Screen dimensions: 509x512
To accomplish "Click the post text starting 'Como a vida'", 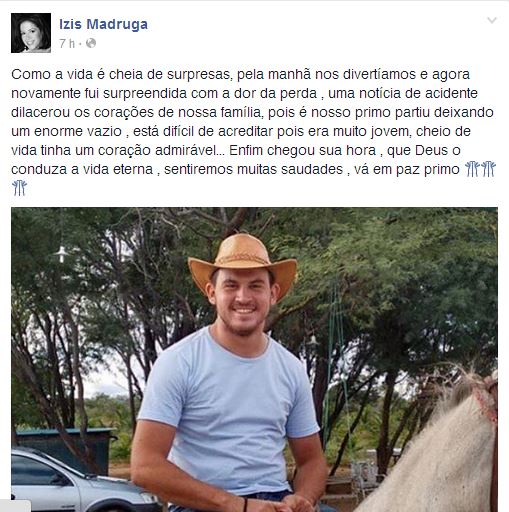I will click(253, 131).
